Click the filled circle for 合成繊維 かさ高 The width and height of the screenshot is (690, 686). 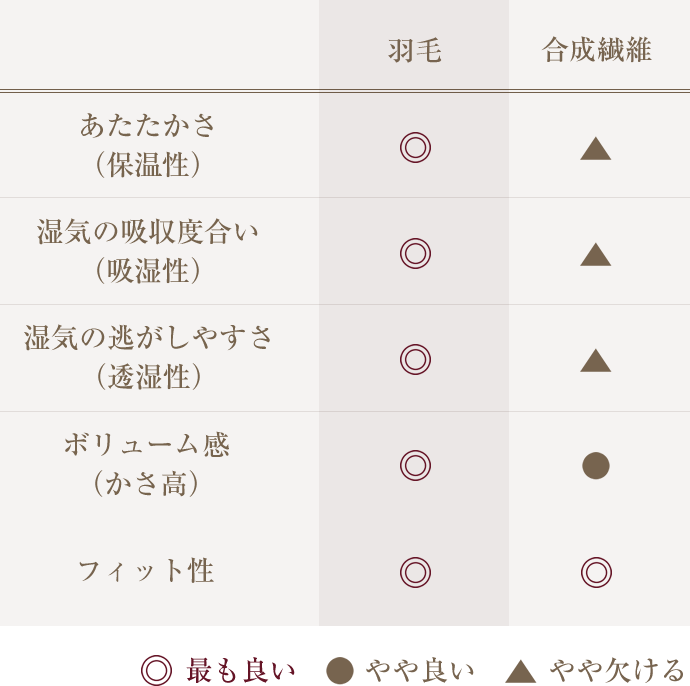[x=595, y=466]
